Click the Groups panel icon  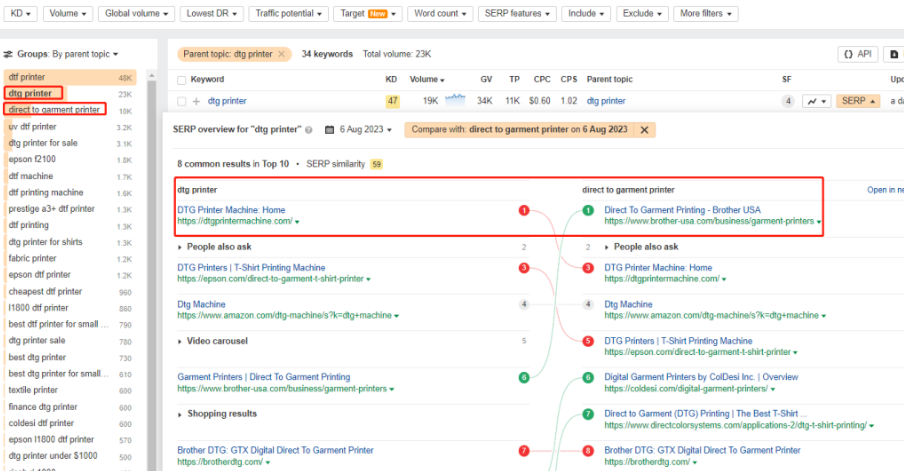tap(8, 54)
